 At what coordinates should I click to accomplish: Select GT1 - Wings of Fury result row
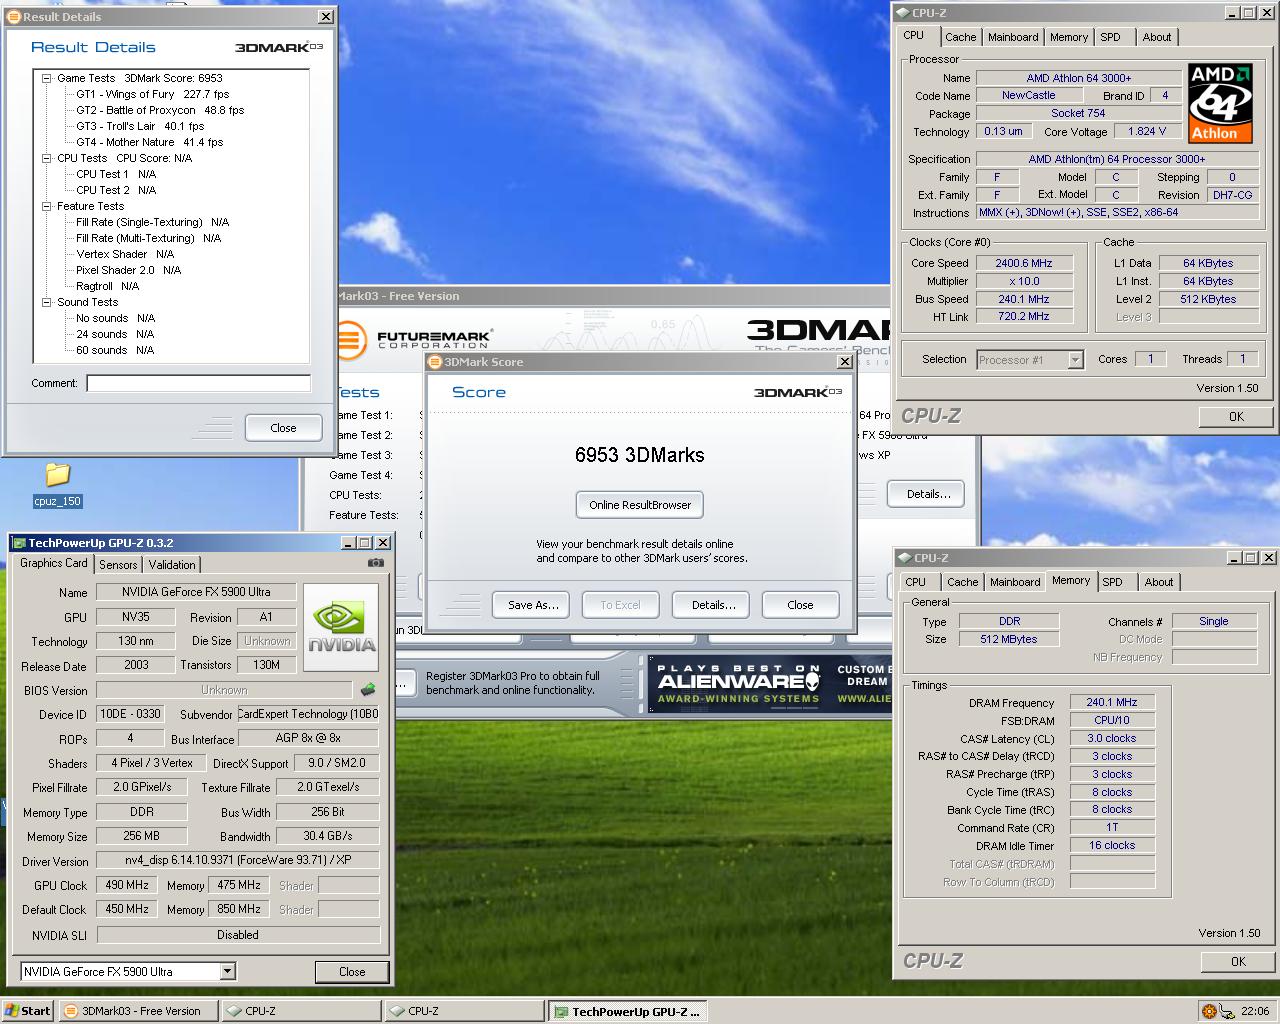(x=152, y=94)
